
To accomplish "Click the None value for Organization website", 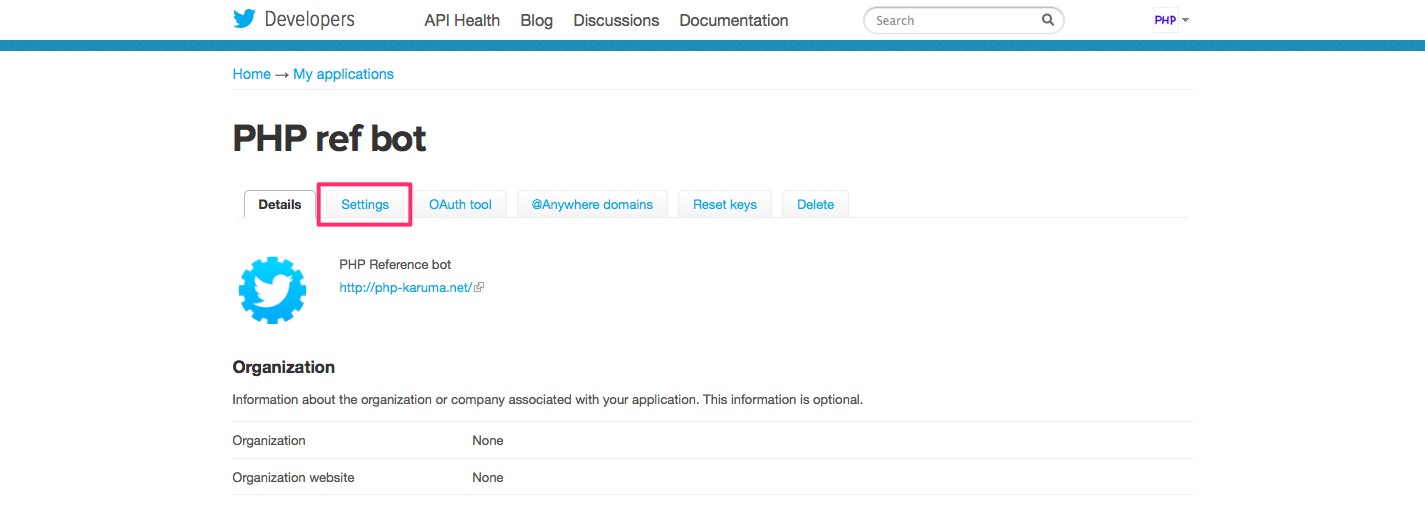I will [488, 477].
